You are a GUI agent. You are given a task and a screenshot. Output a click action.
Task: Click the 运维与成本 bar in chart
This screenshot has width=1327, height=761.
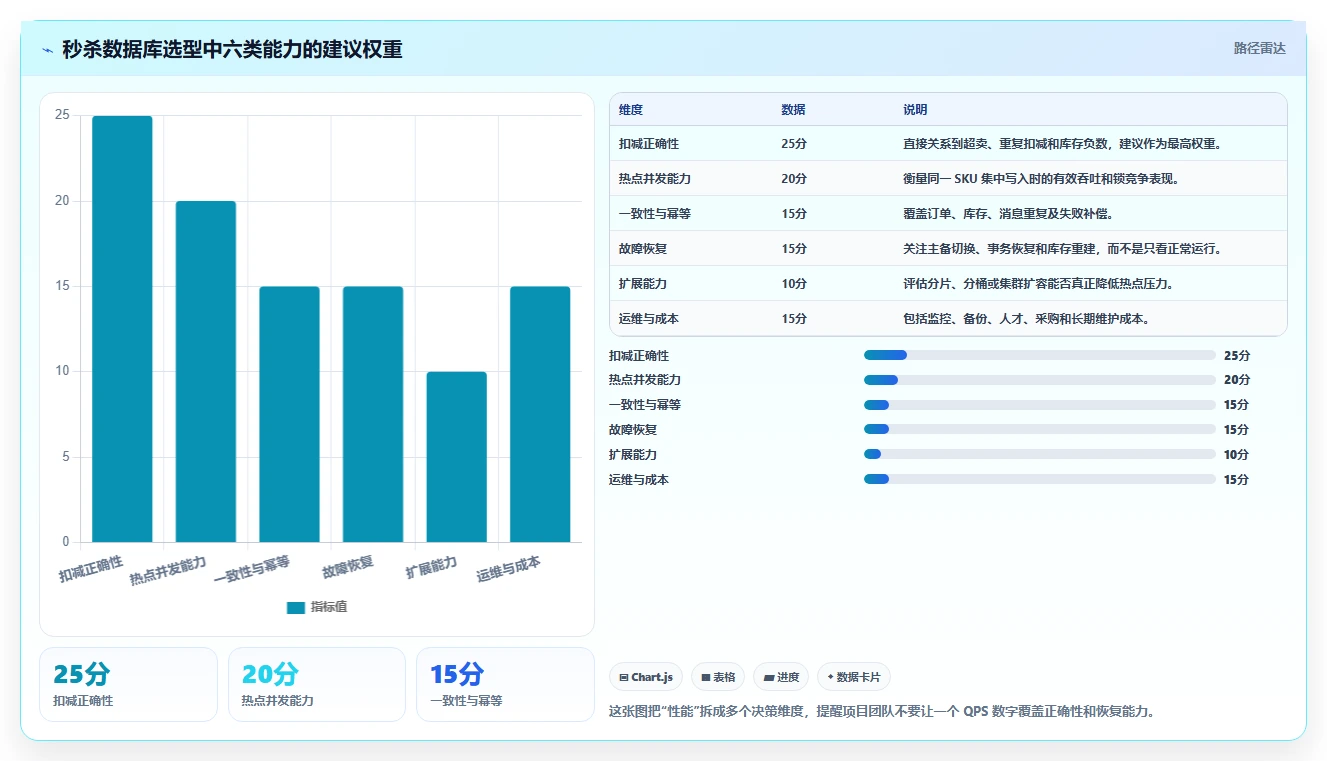540,414
